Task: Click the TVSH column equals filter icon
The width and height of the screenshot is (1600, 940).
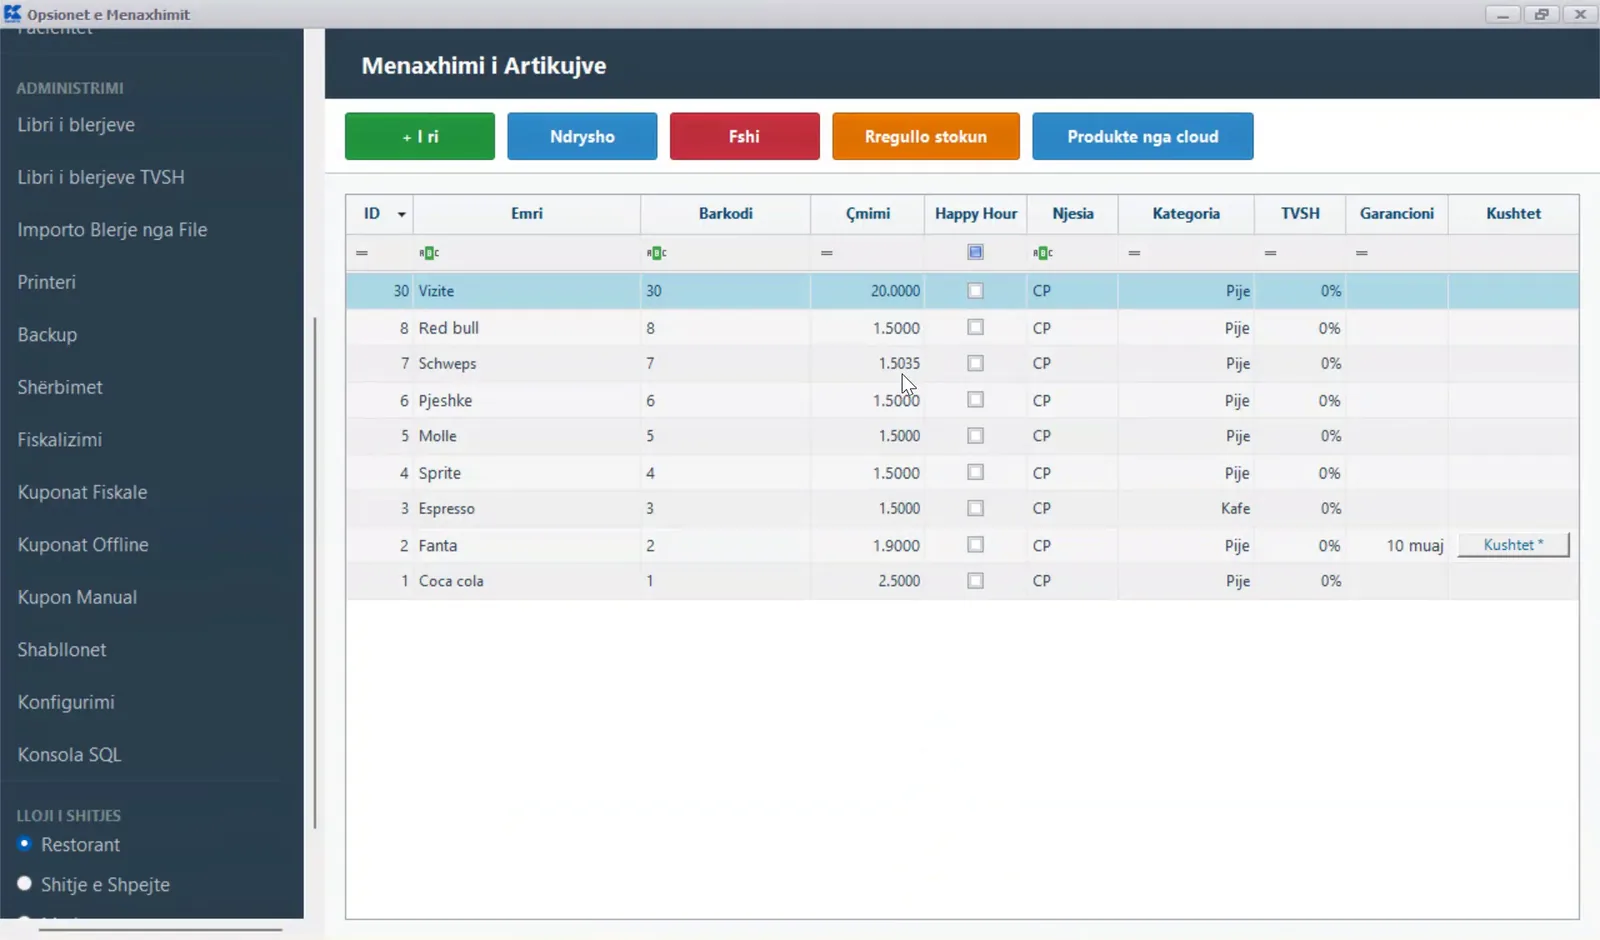Action: [1270, 253]
